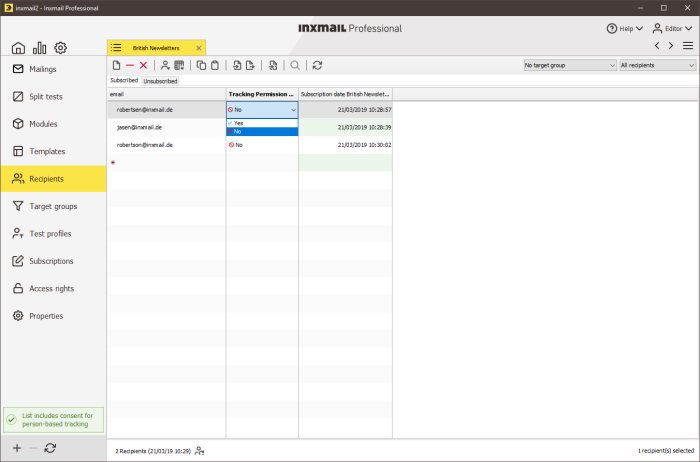Screen dimensions: 700x462
Task: Import recipients with the import file icon
Action: click(x=237, y=66)
